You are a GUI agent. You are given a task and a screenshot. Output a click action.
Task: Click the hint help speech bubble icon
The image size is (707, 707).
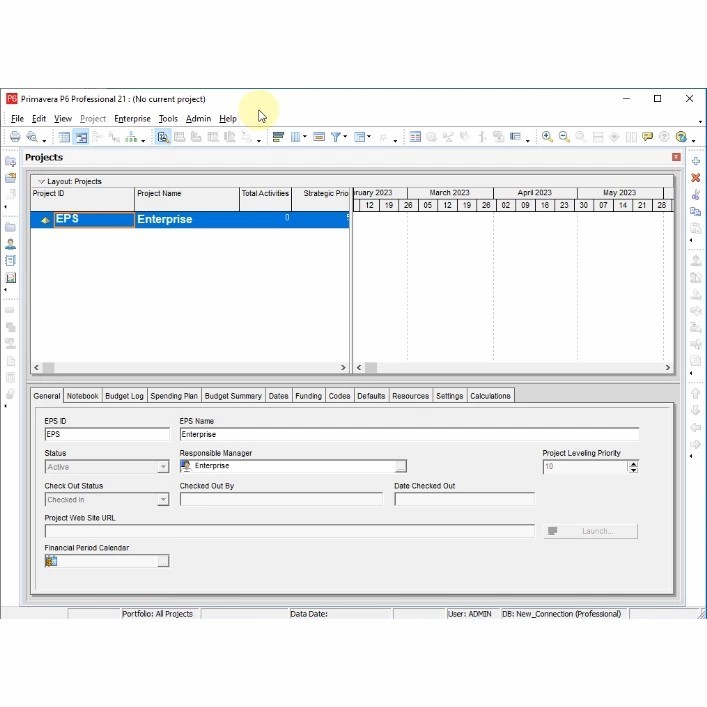pos(647,137)
